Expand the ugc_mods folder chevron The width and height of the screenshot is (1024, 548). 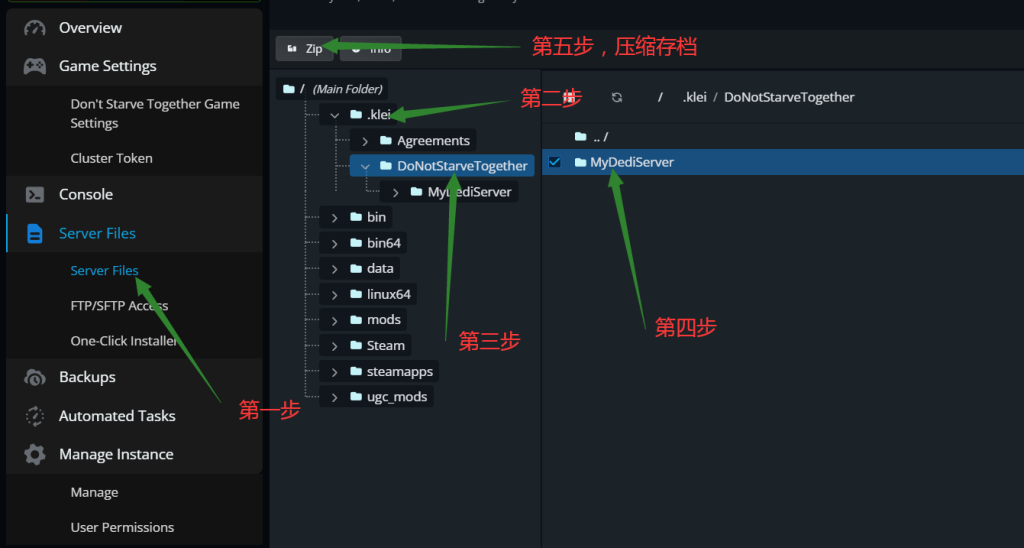tap(335, 397)
